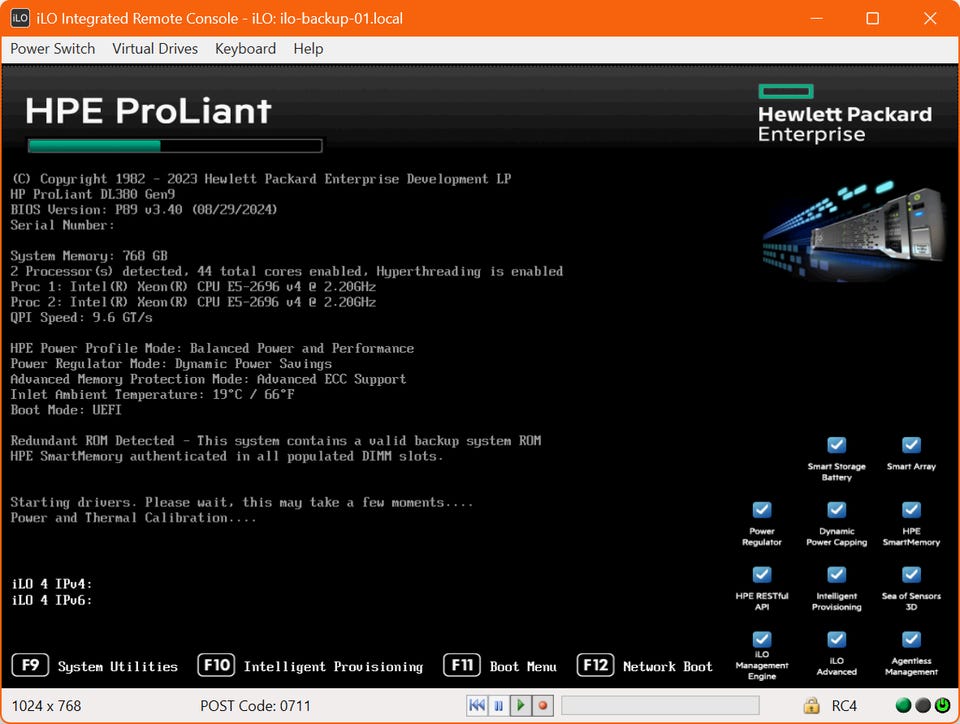Click the iLO 4 IPv6 line

pyautogui.click(x=52, y=600)
